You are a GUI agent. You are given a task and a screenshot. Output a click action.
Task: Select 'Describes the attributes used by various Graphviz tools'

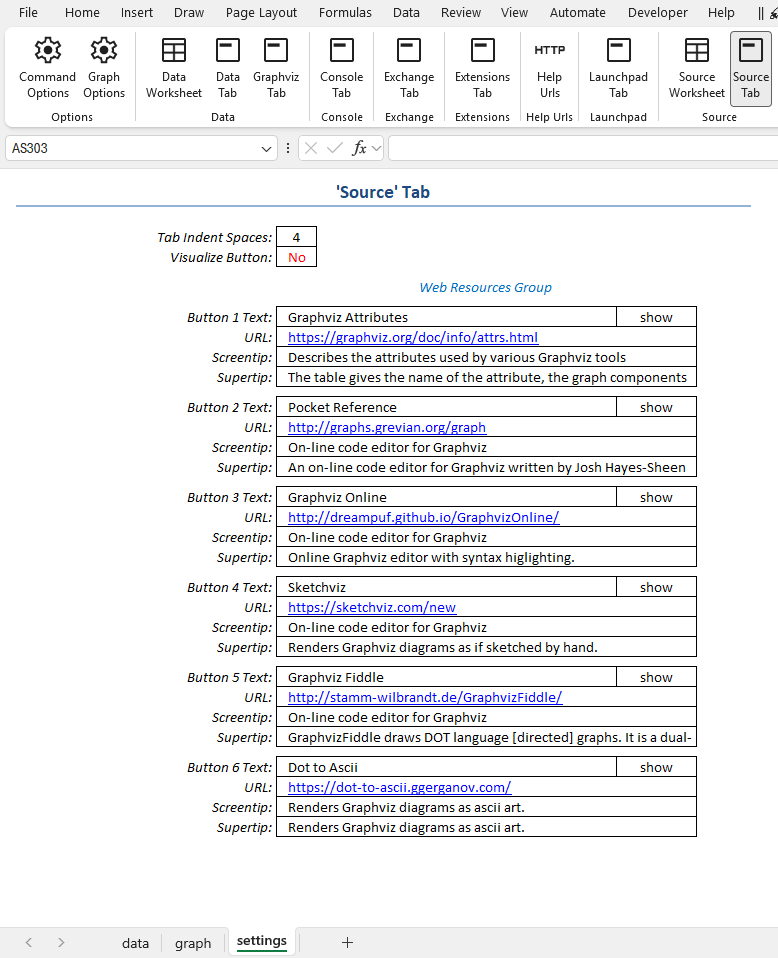(486, 357)
